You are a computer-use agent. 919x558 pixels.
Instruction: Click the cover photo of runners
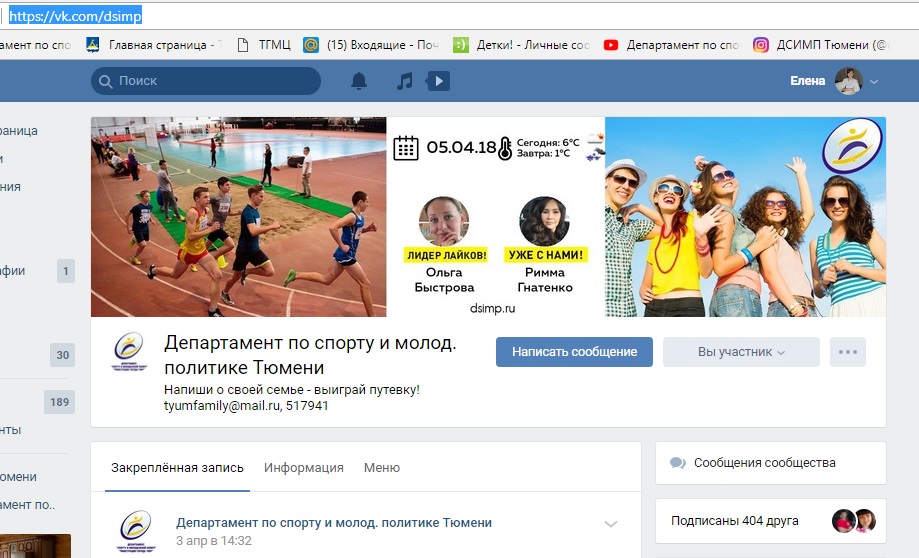(x=239, y=217)
